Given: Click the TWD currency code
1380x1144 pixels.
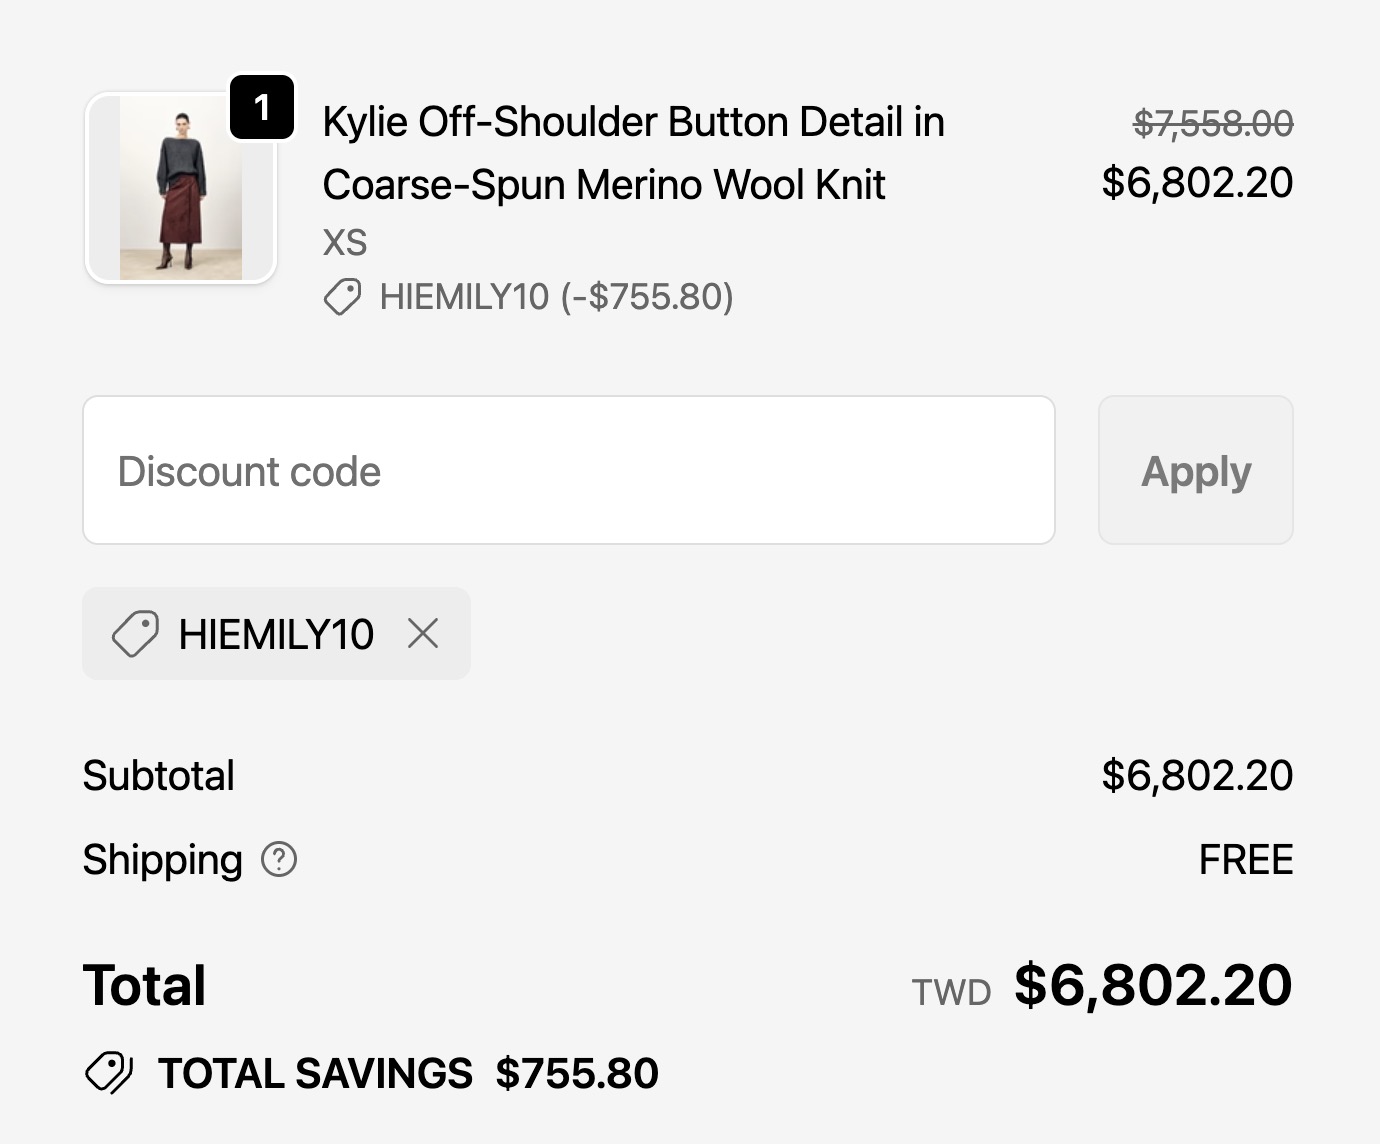Looking at the screenshot, I should coord(951,992).
